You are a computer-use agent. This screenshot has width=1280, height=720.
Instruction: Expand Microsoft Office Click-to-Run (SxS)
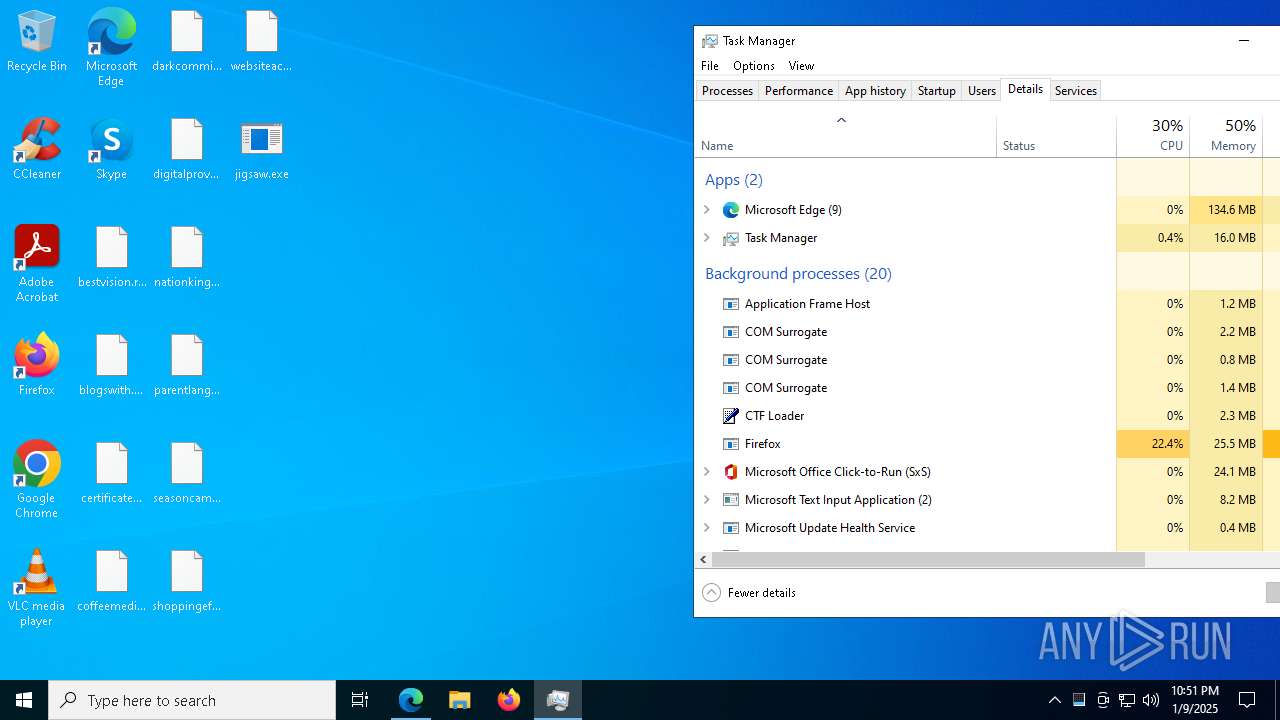click(x=707, y=472)
